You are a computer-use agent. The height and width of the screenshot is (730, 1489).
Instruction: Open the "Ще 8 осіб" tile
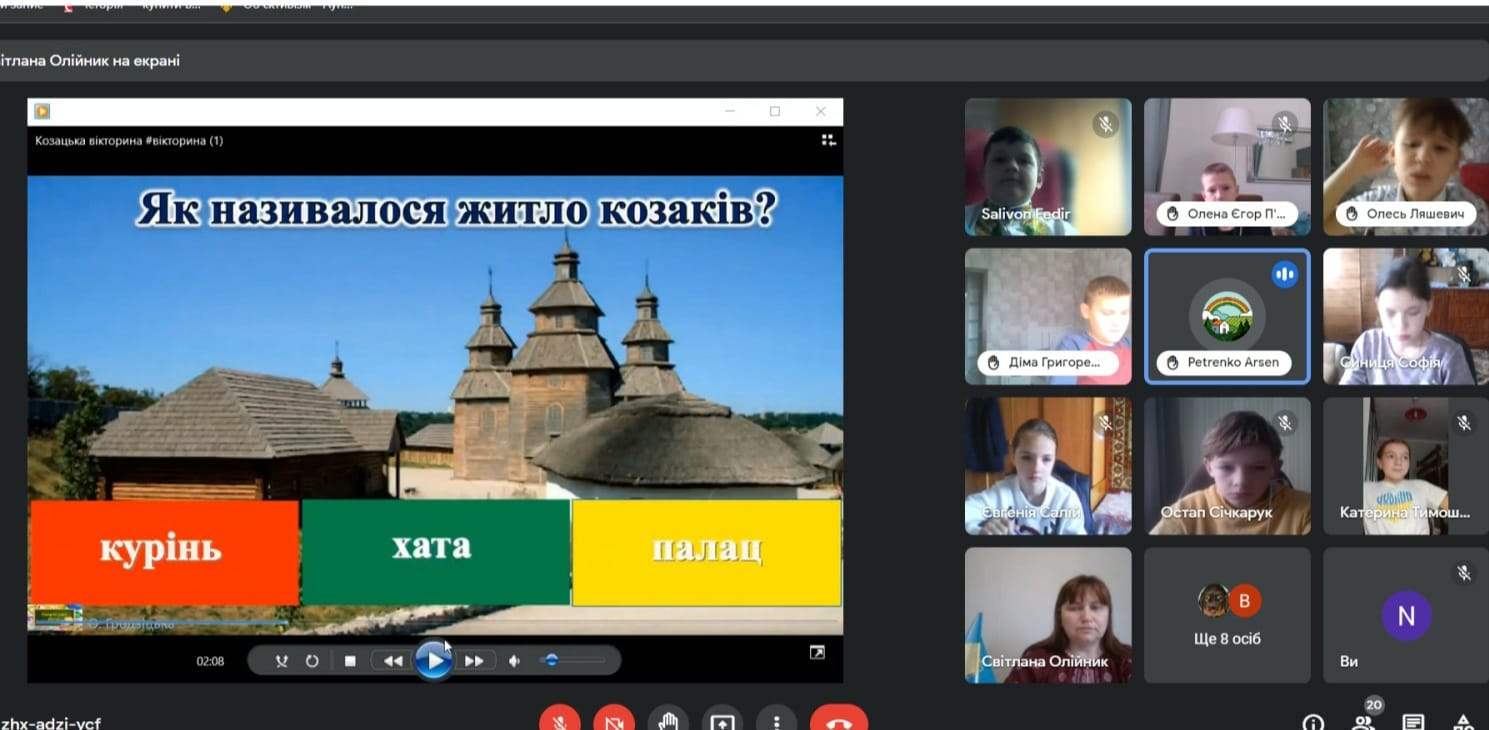pyautogui.click(x=1227, y=615)
